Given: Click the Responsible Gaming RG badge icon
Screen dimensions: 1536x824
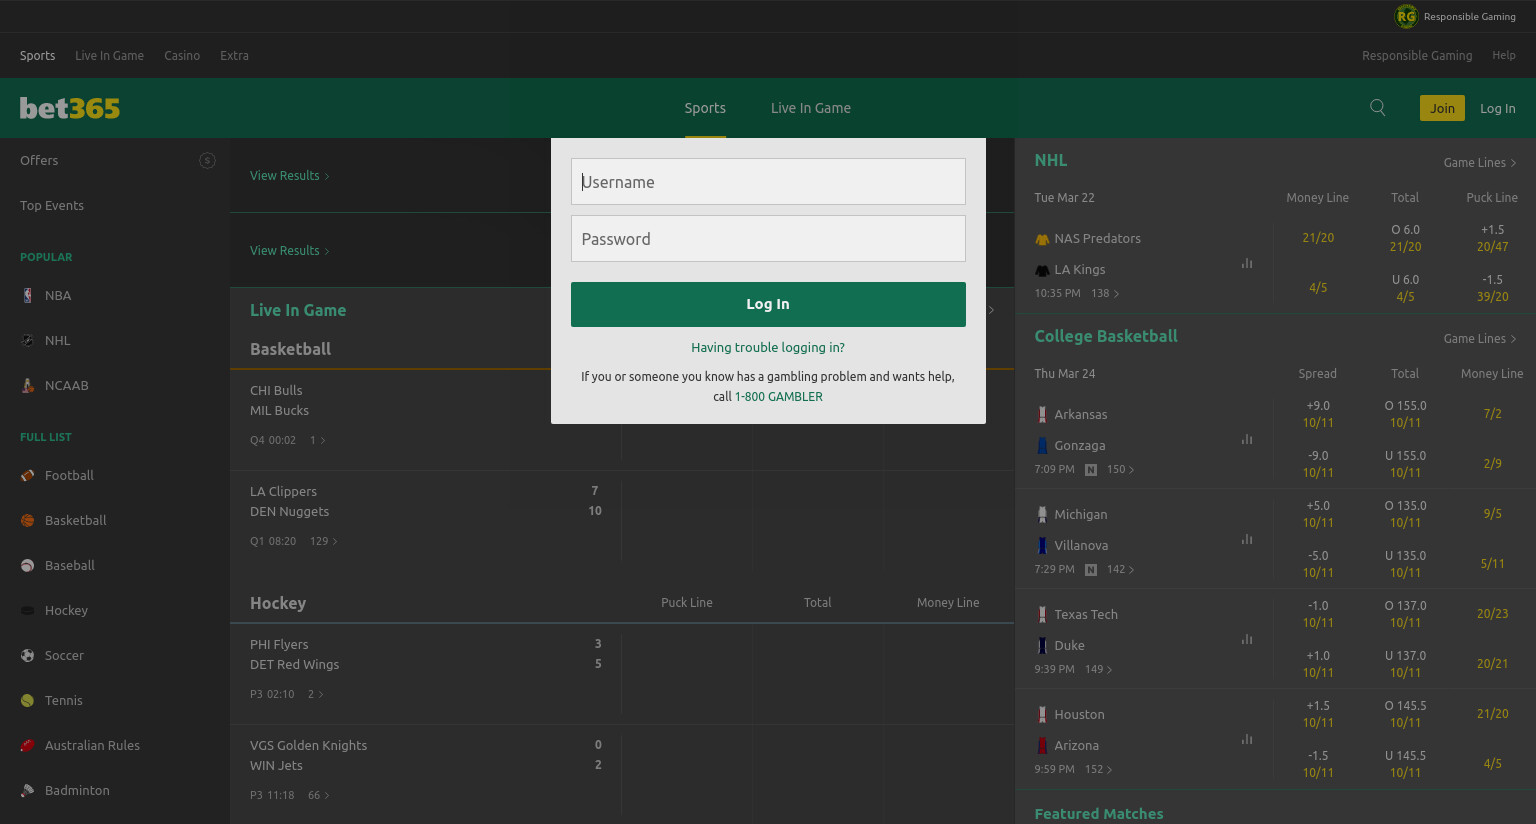Looking at the screenshot, I should click(1406, 16).
